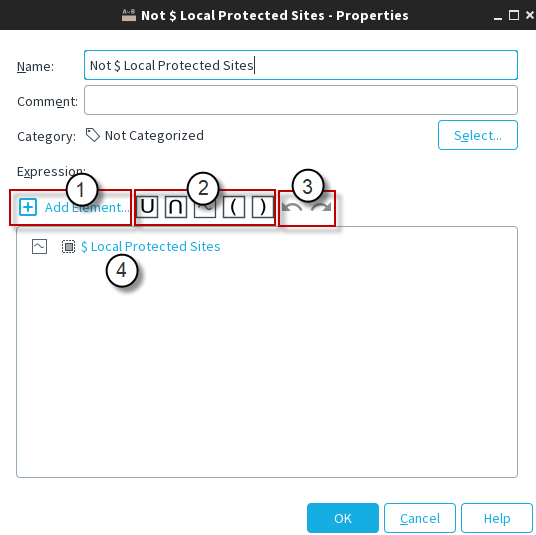Undo the last expression change
The height and width of the screenshot is (535, 536).
pyautogui.click(x=292, y=207)
